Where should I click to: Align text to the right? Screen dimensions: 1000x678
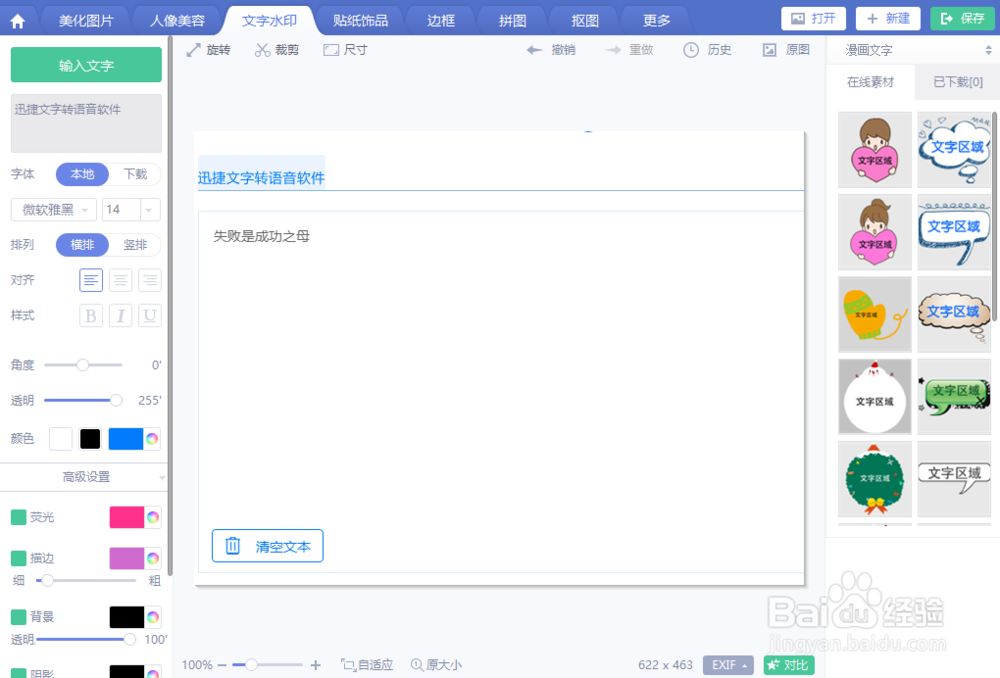[x=150, y=280]
